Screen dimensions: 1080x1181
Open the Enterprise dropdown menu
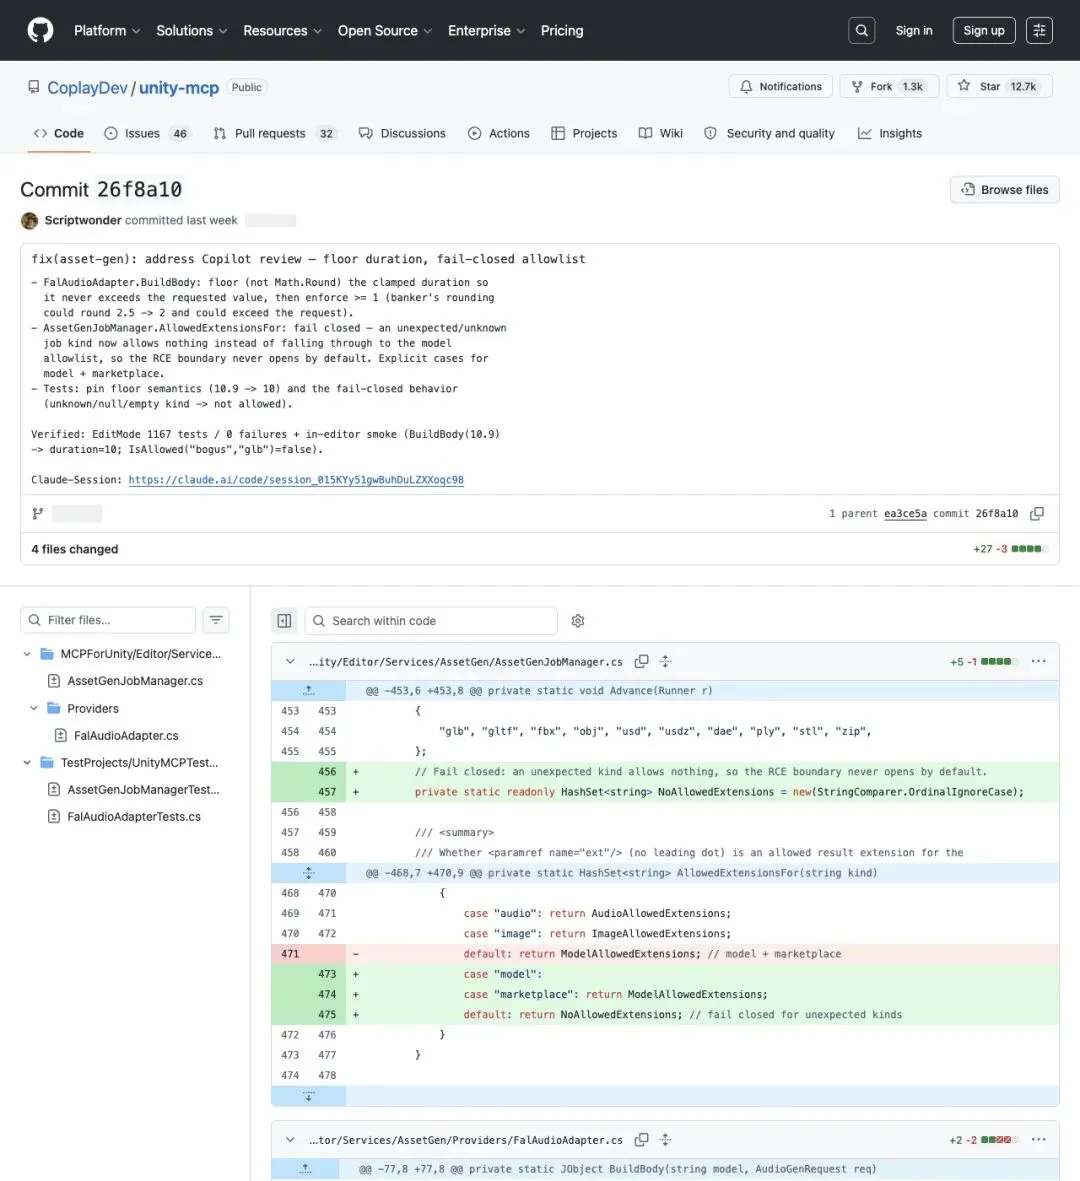point(487,30)
